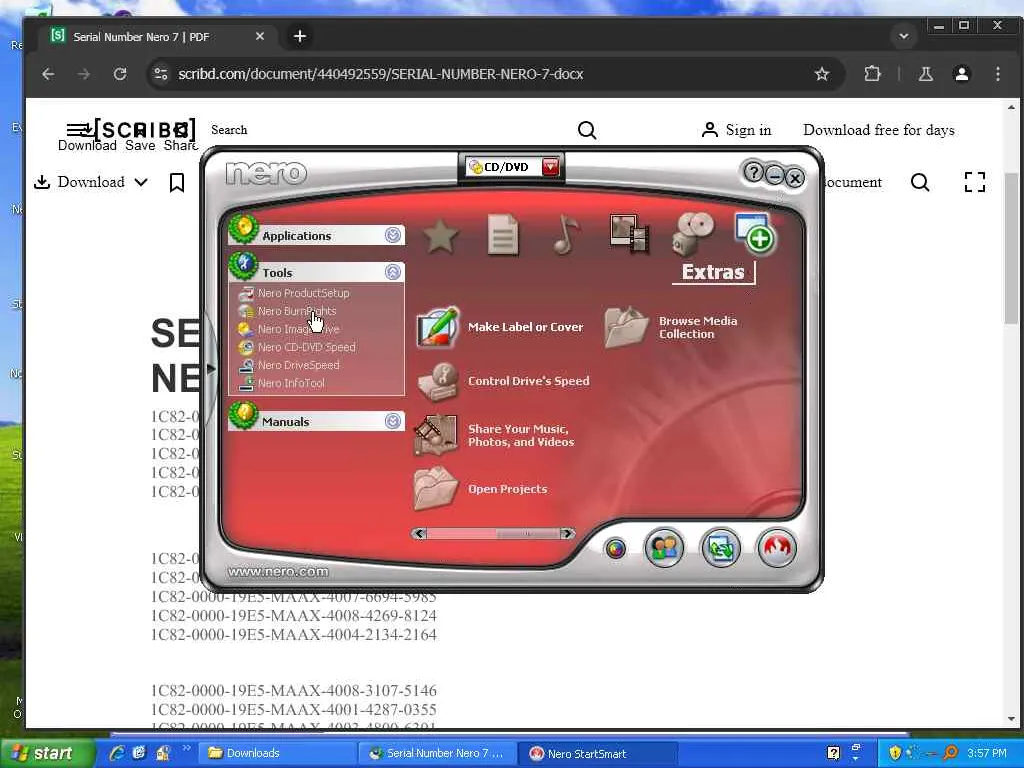
Task: Click the Scribd address bar URL
Action: coord(381,74)
